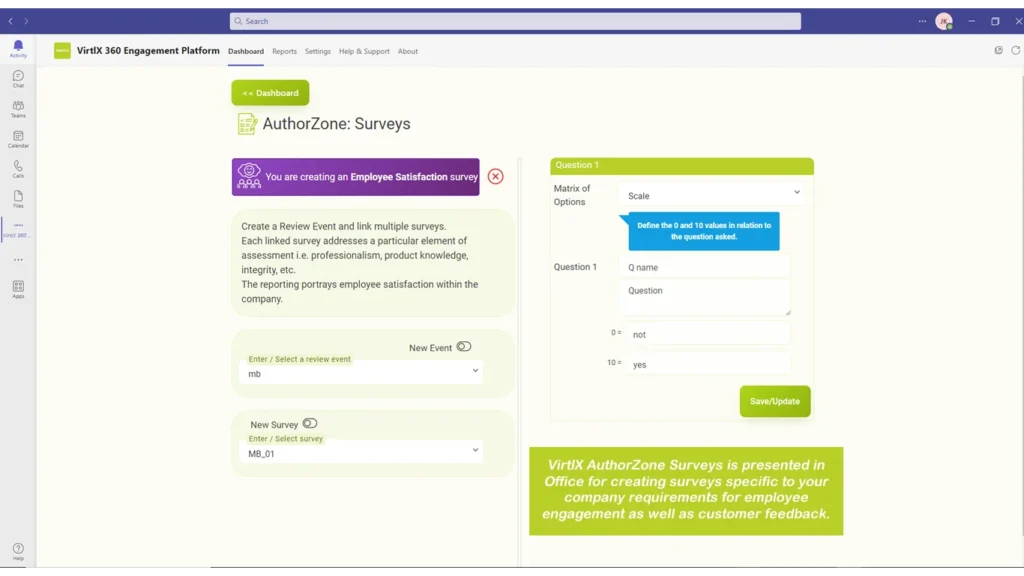The height and width of the screenshot is (576, 1024).
Task: Open Chat from the left sidebar
Action: tap(18, 79)
